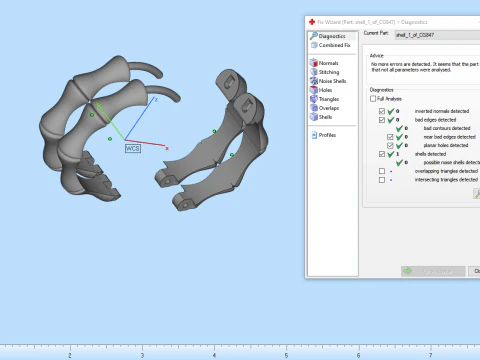Open the Triangles fixing page
Screen dimensions: 480x360
(x=325, y=99)
